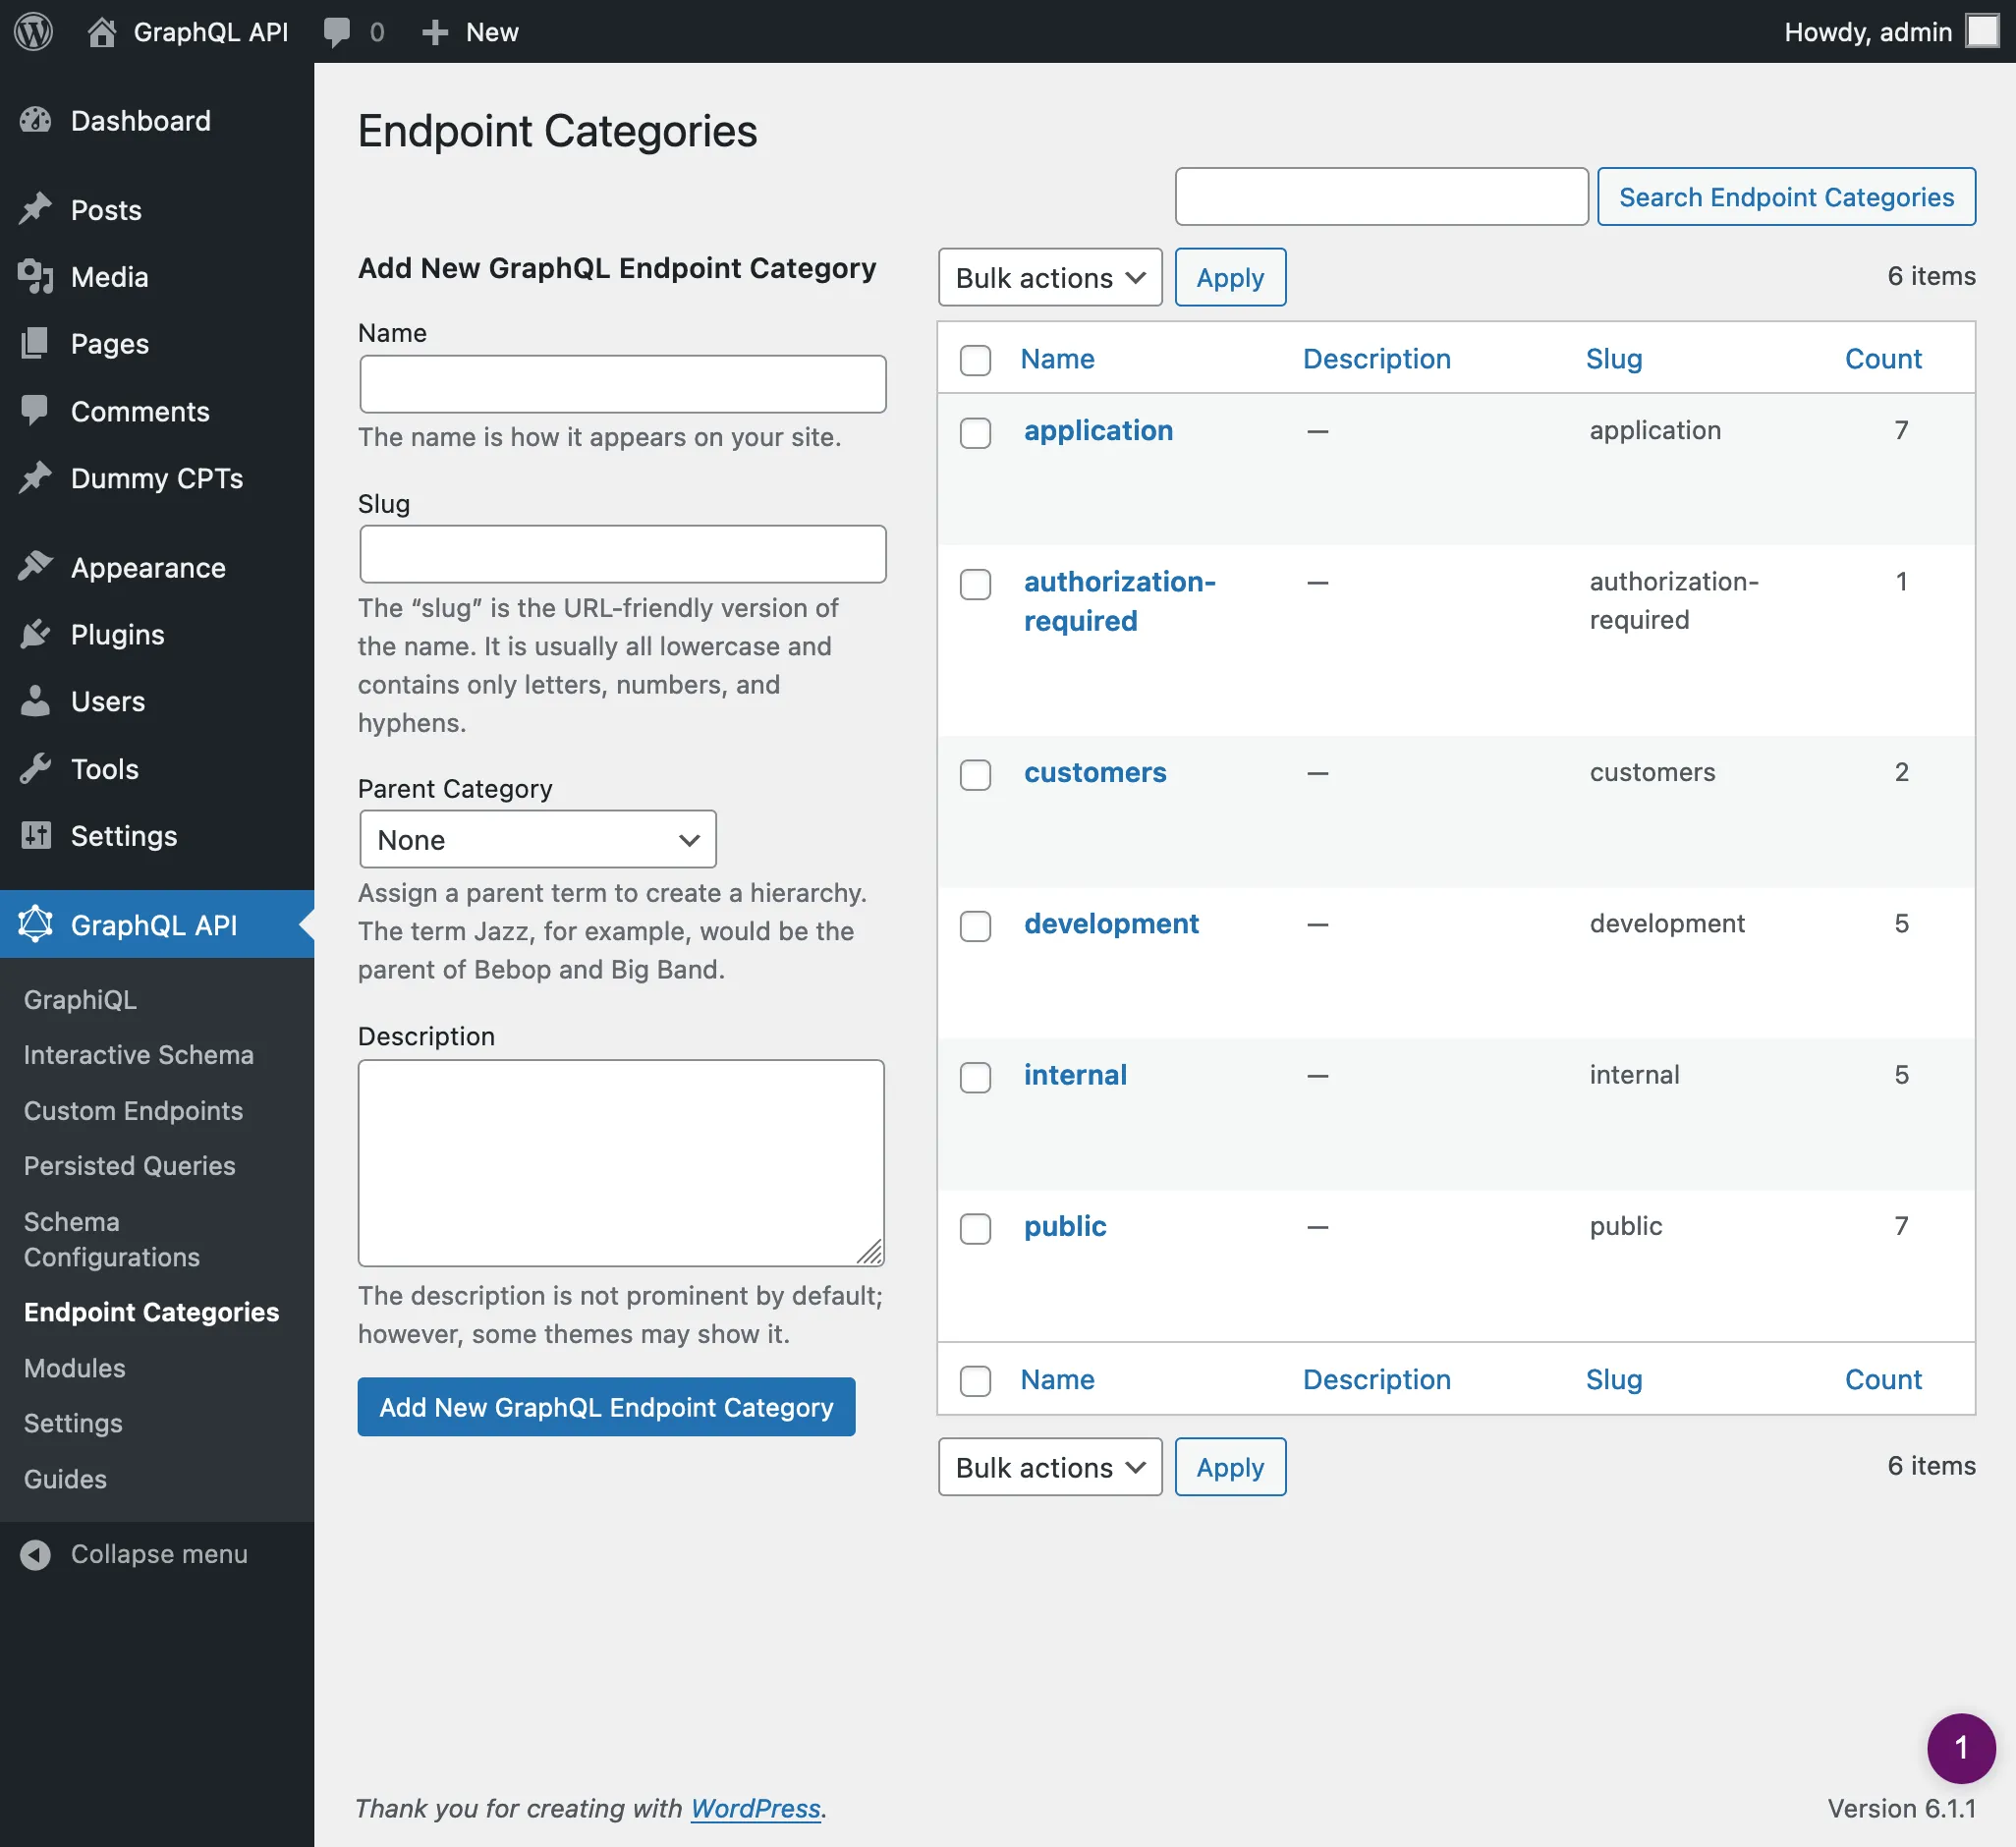Navigate to Persisted Queries section

click(128, 1164)
